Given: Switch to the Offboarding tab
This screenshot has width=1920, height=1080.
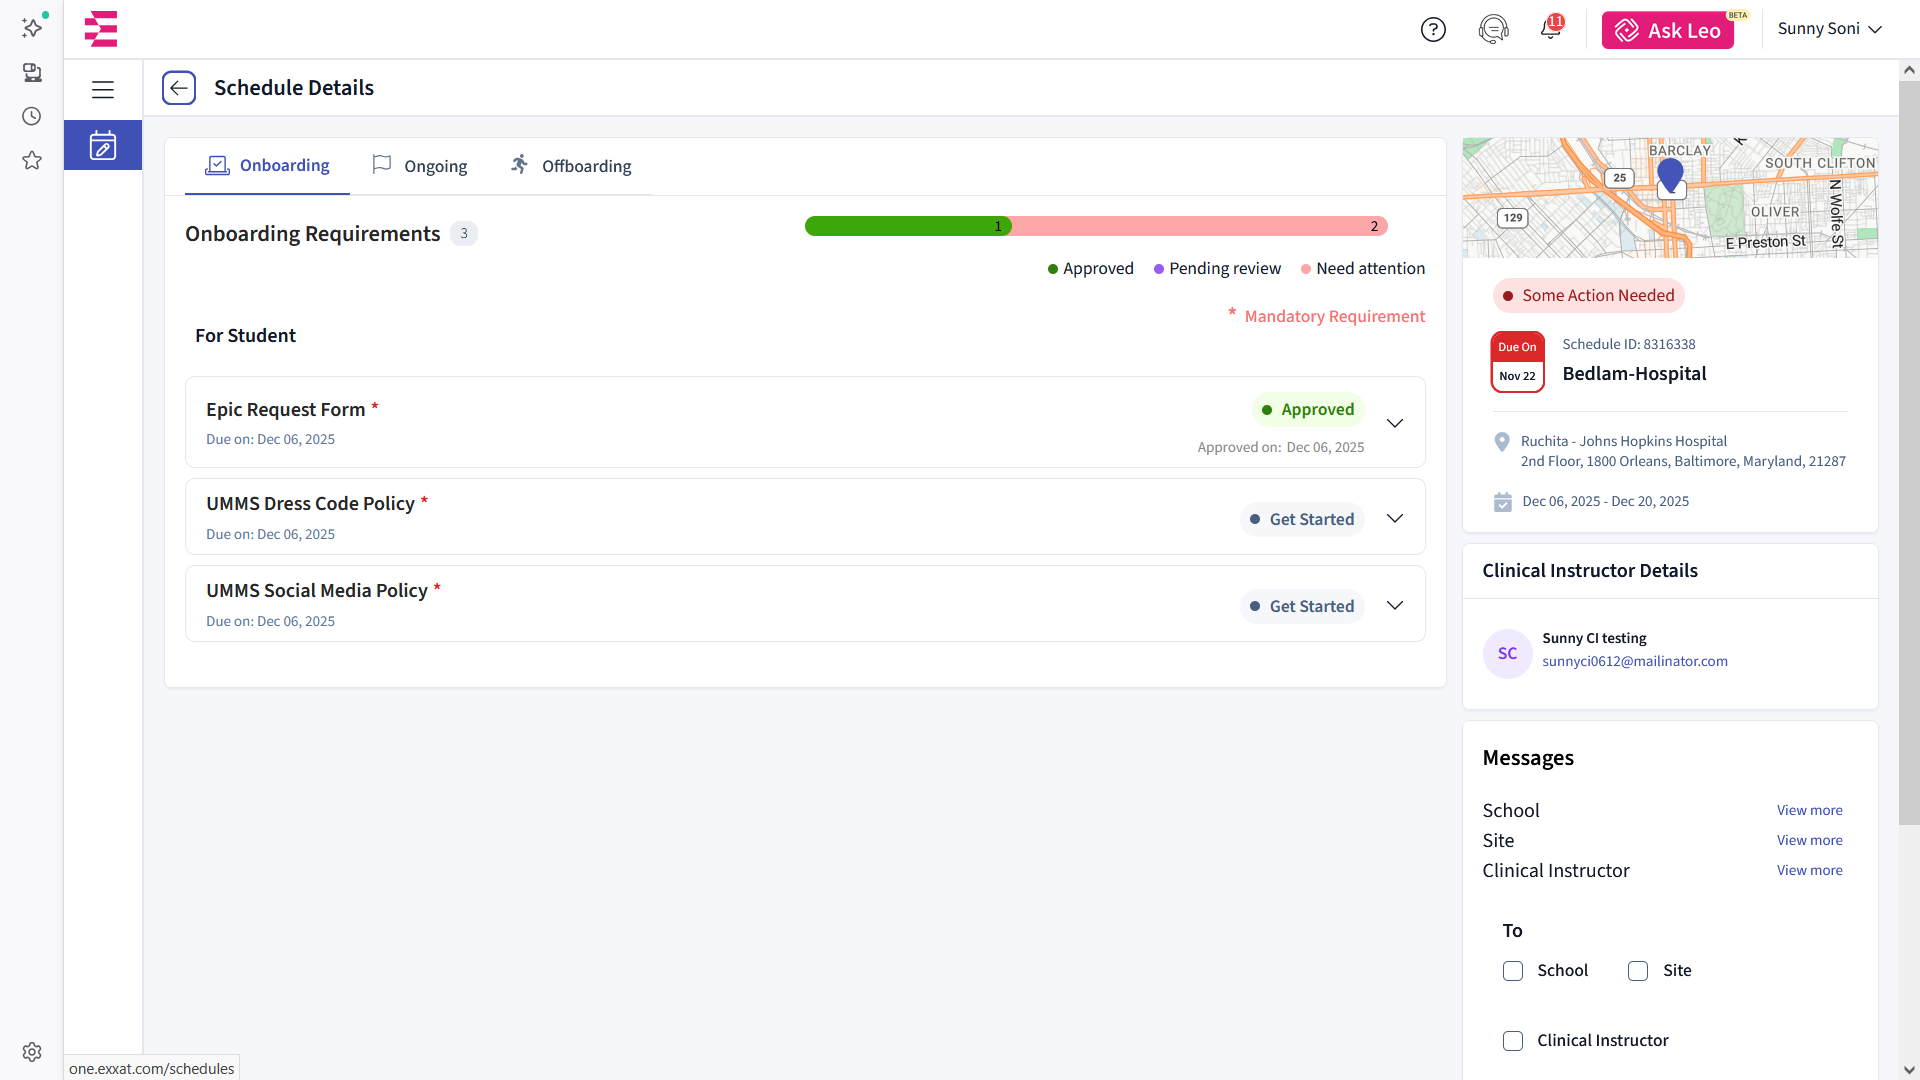Looking at the screenshot, I should [571, 166].
